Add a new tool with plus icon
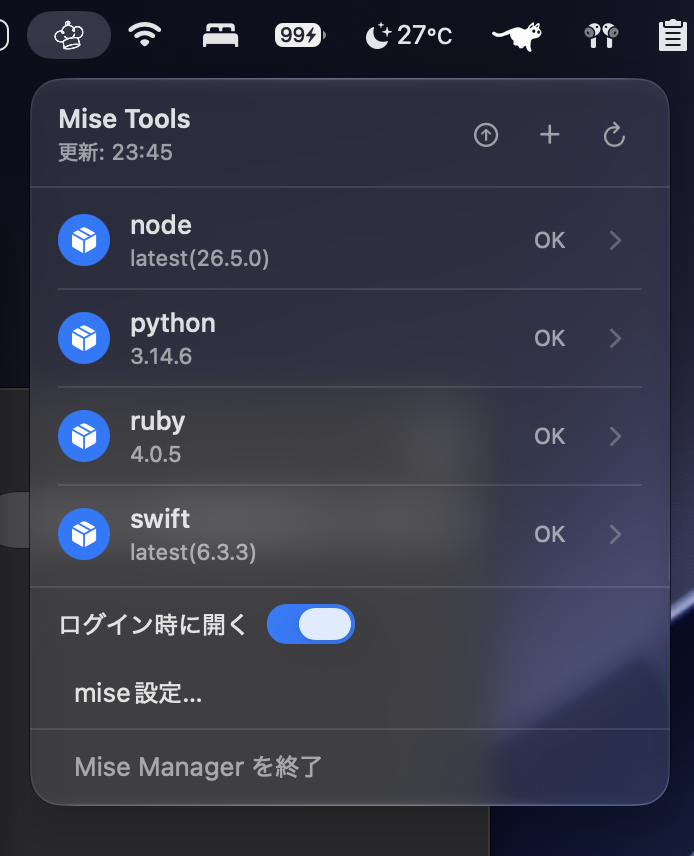Viewport: 694px width, 856px height. click(550, 134)
